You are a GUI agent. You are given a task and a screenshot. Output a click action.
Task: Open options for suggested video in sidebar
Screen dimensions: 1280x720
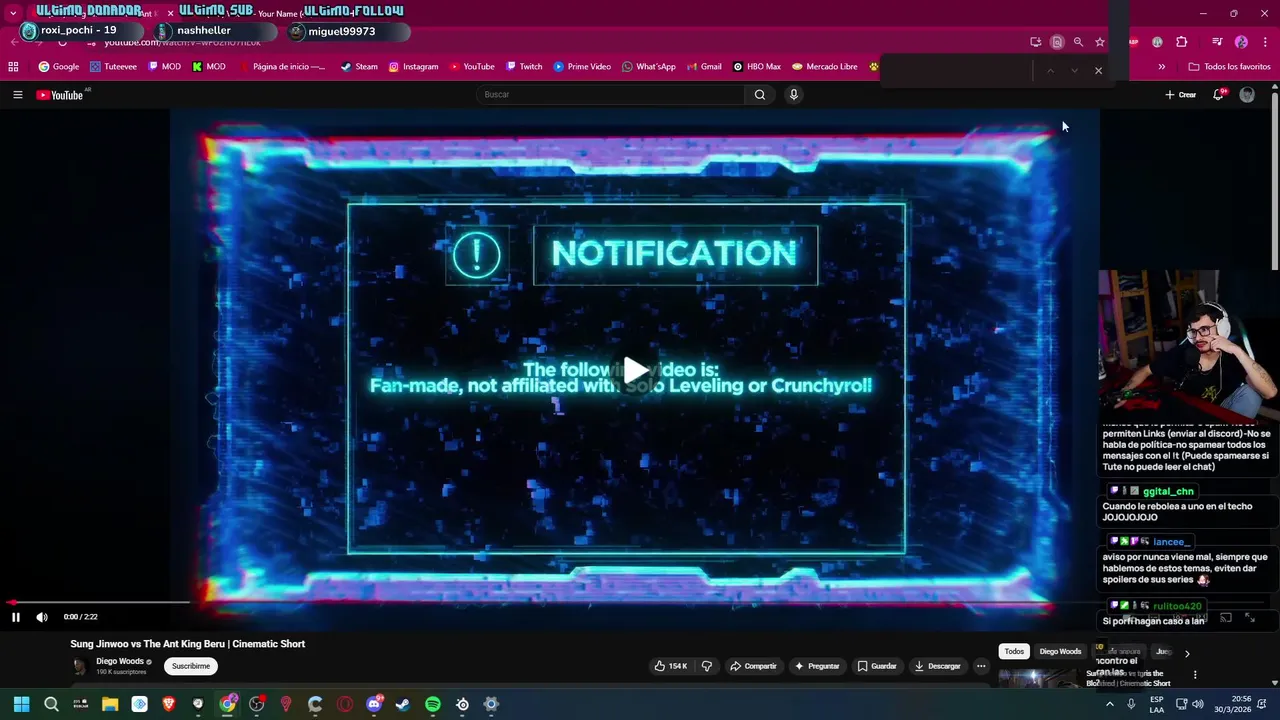pyautogui.click(x=1194, y=675)
